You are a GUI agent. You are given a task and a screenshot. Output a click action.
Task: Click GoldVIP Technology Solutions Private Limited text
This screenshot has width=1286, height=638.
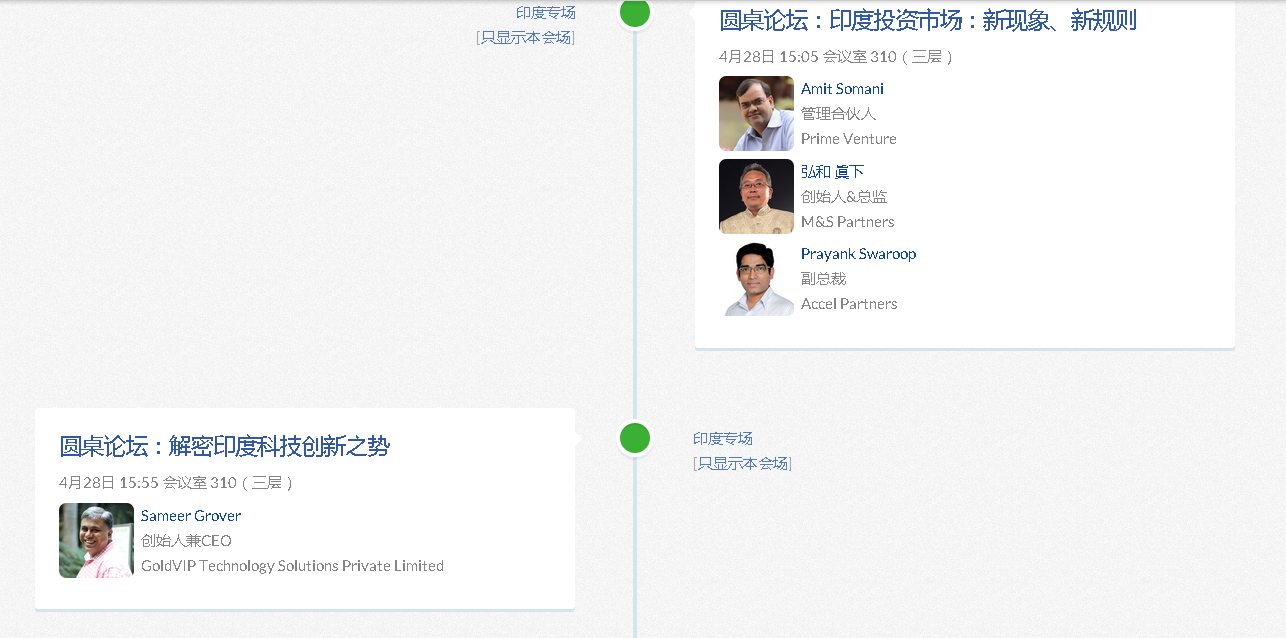tap(292, 566)
